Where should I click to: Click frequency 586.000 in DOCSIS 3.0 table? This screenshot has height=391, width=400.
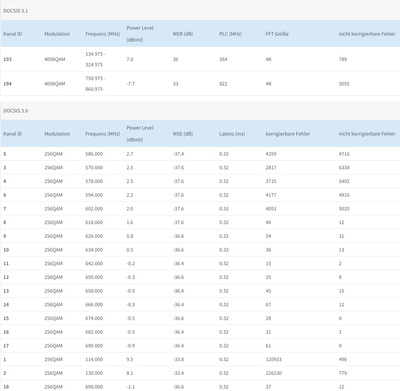coord(94,154)
